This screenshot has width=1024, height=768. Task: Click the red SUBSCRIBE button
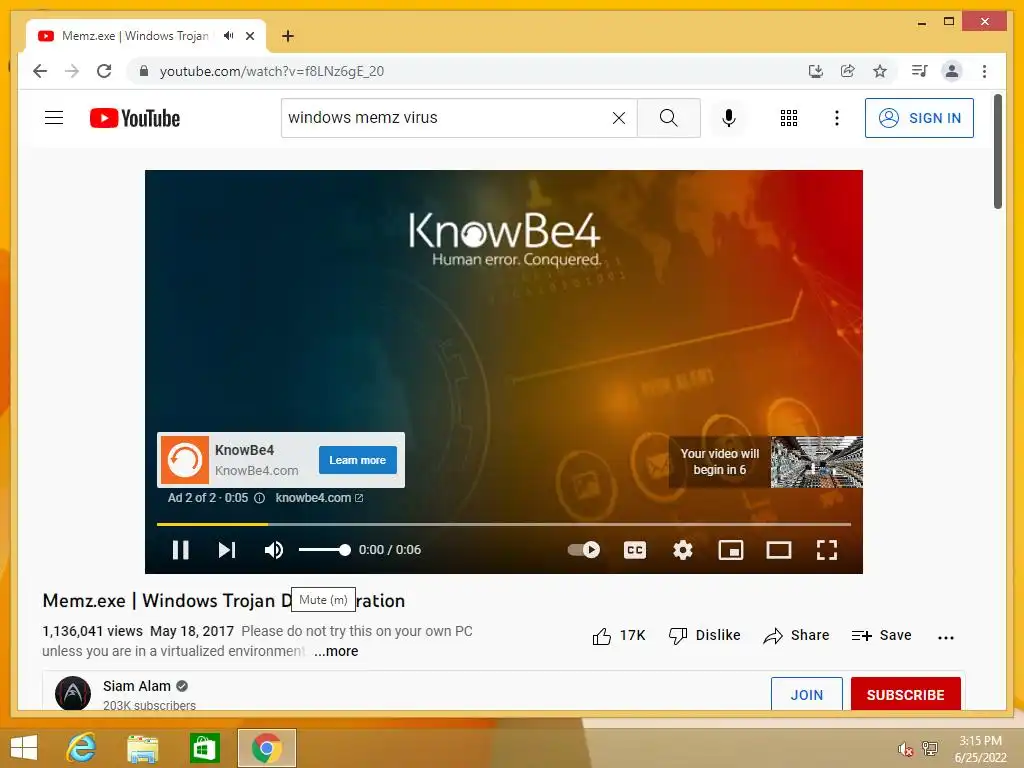[905, 694]
